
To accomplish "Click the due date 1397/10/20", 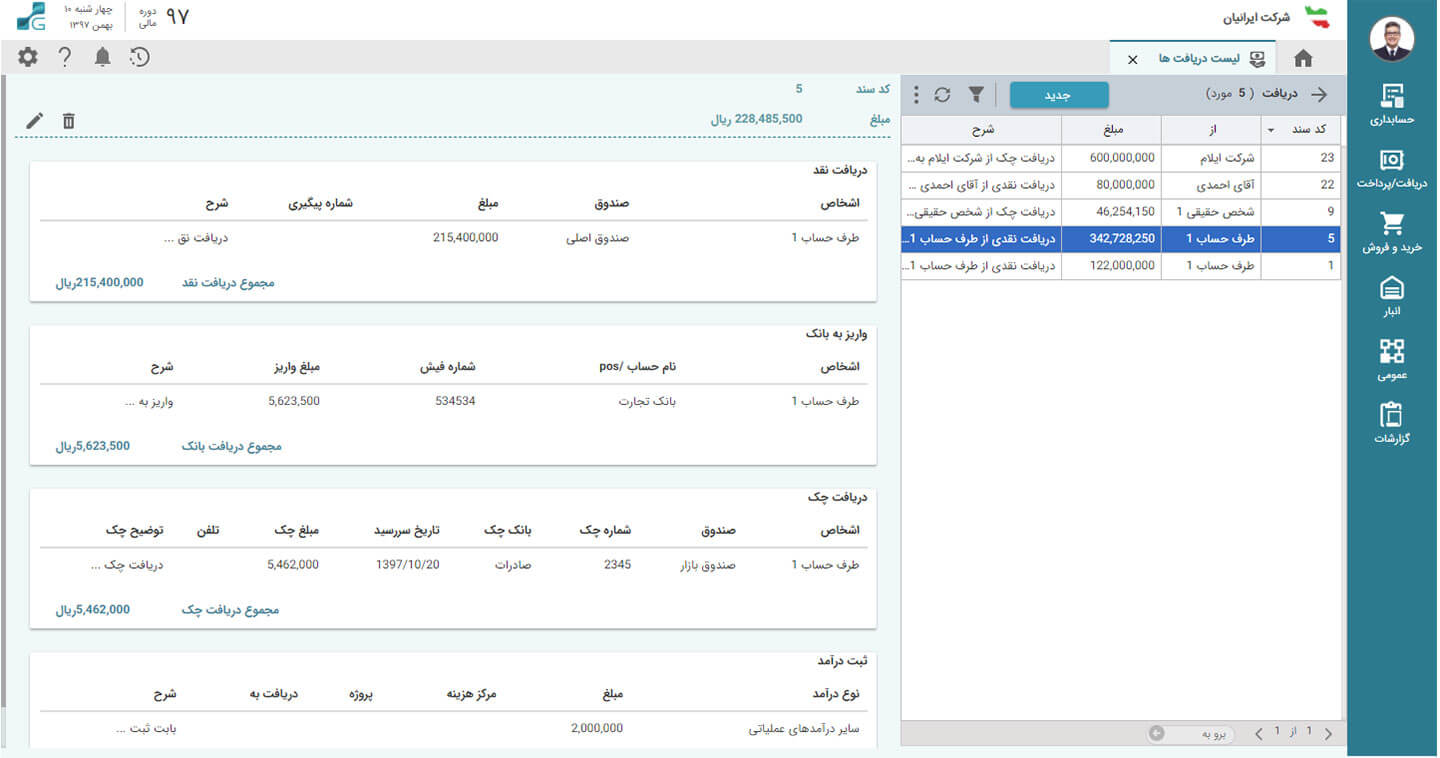I will click(x=407, y=565).
